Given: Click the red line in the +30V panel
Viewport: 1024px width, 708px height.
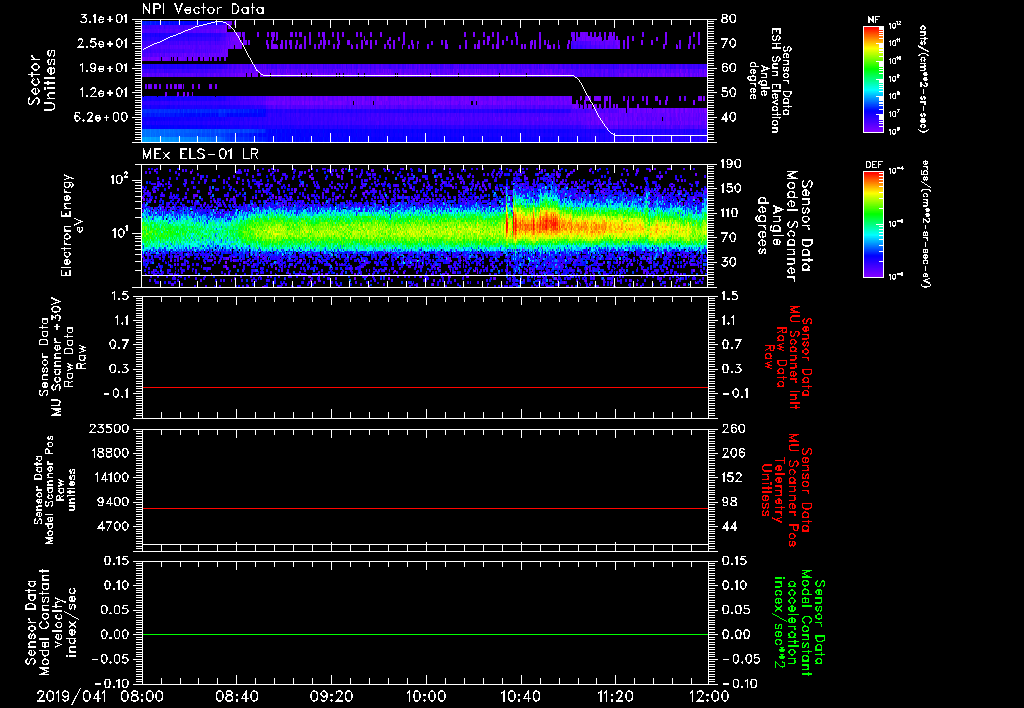Looking at the screenshot, I should 425,387.
